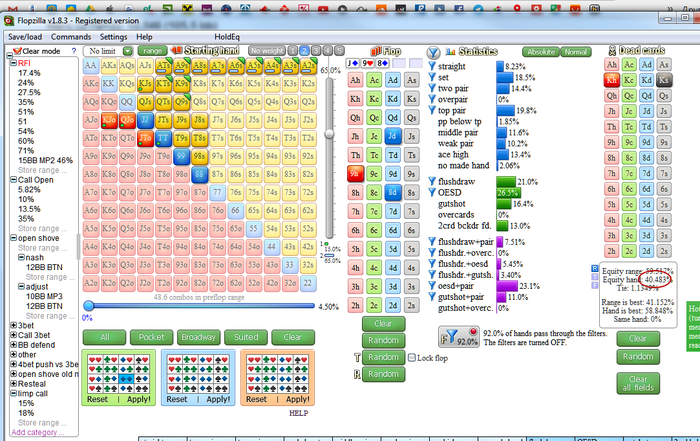
Task: Select weight group 5 button
Action: point(339,51)
